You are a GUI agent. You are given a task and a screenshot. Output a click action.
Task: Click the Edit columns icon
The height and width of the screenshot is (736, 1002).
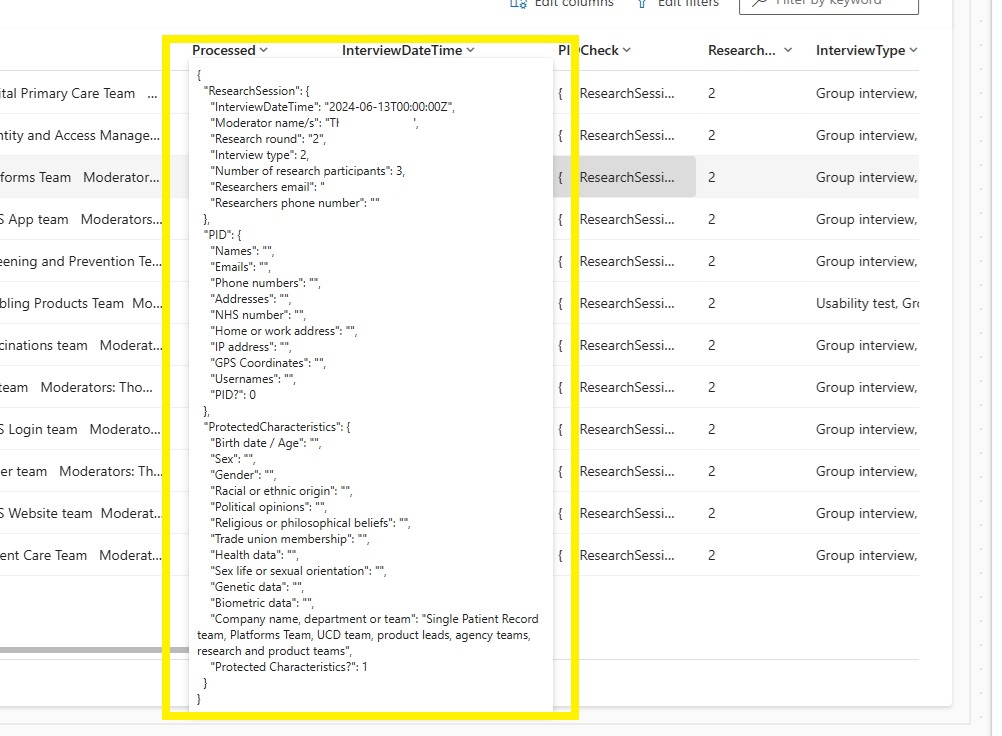pos(518,4)
